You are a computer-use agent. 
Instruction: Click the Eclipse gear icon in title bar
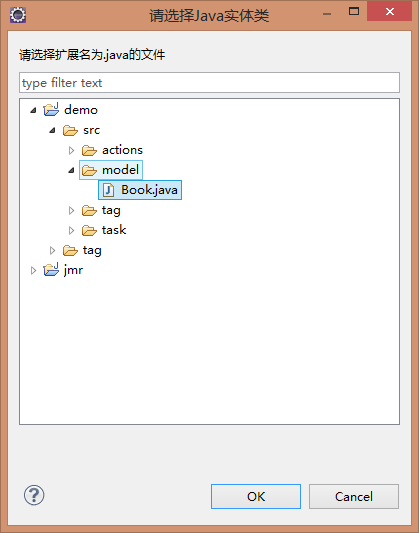click(x=18, y=15)
